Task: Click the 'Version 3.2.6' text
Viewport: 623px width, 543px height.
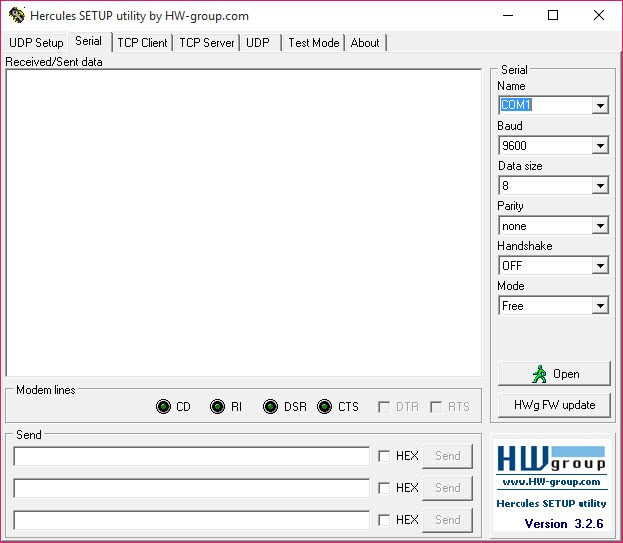Action: pos(564,524)
